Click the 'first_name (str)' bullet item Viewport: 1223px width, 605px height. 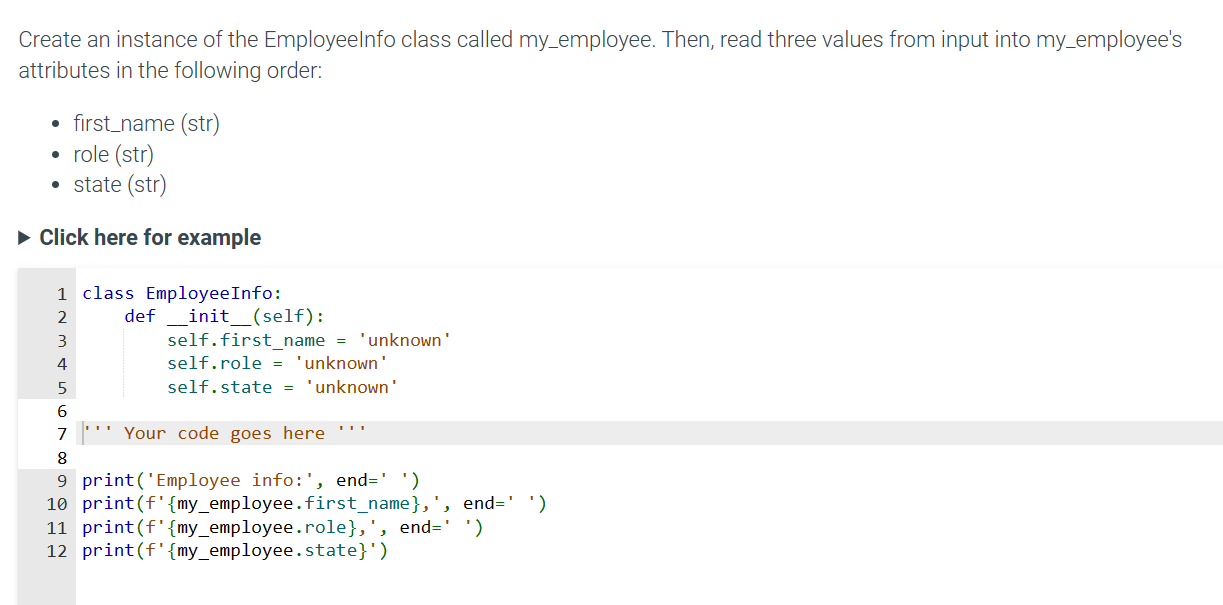coord(146,122)
